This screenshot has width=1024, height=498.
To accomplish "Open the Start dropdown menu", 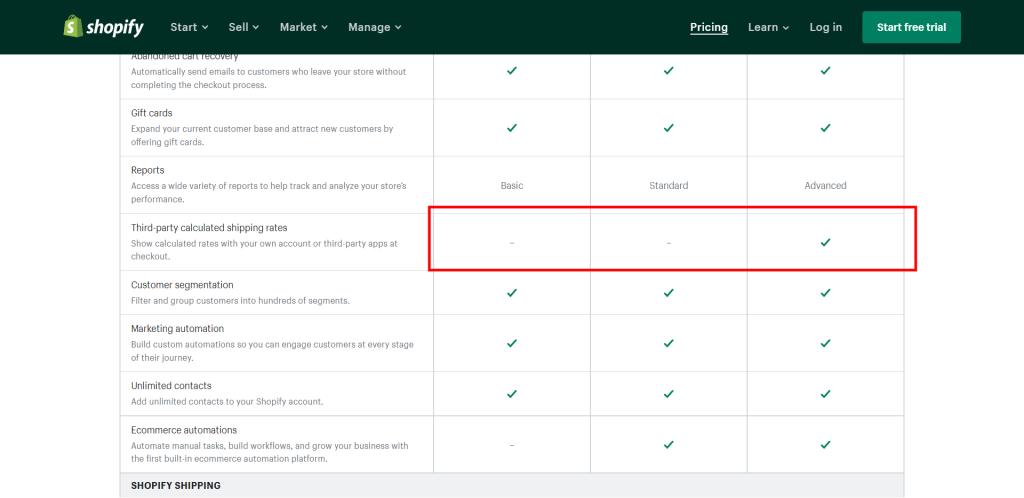I will 189,27.
